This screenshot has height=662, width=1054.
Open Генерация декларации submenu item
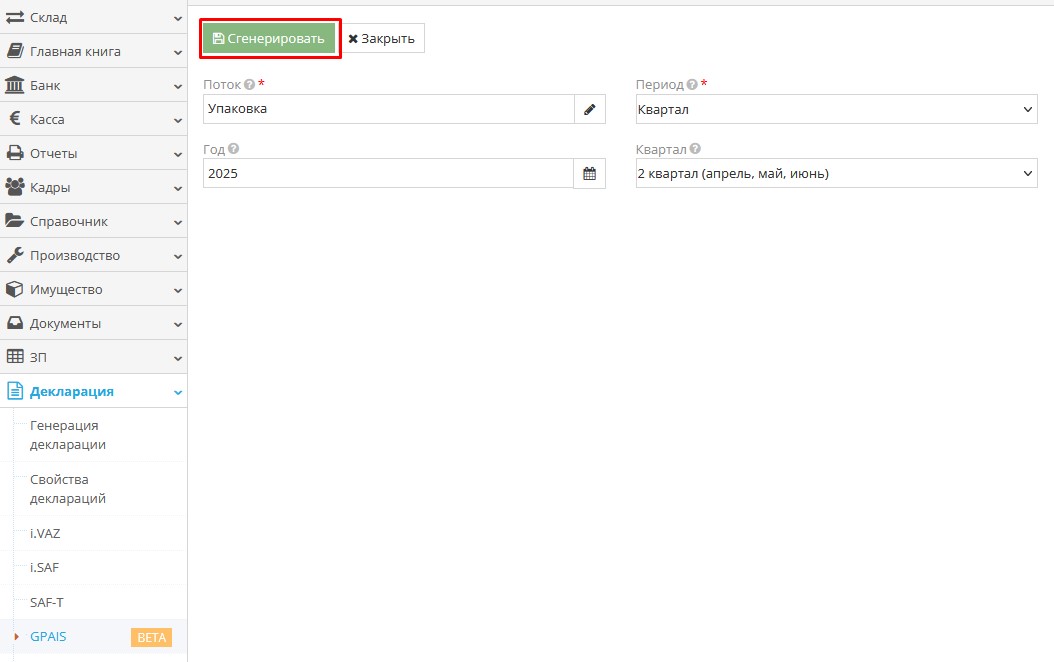68,435
